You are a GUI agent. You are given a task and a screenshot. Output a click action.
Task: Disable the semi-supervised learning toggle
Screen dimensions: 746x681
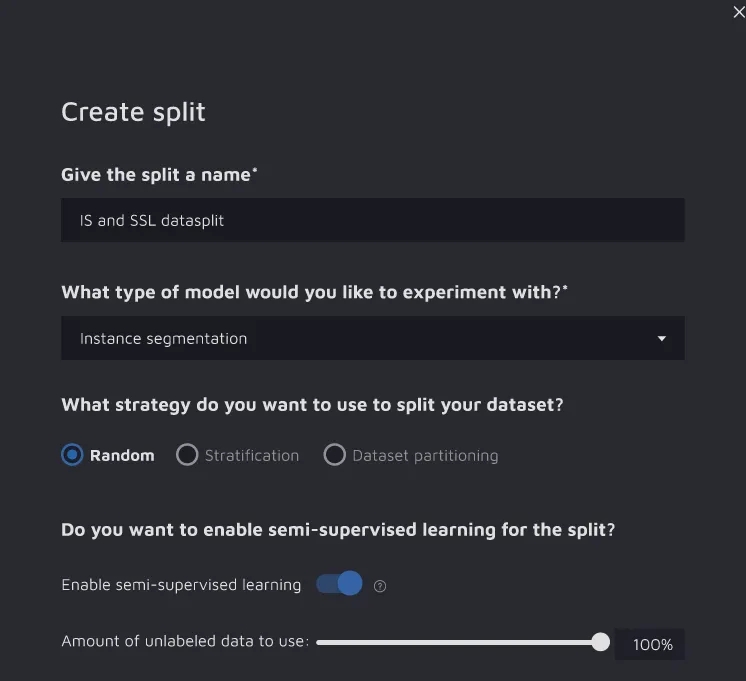[340, 584]
